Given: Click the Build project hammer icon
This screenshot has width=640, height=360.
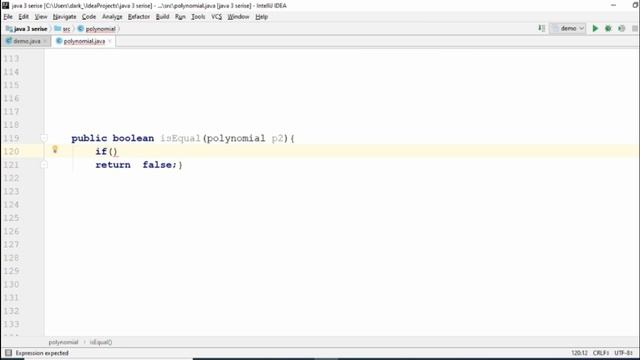Looking at the screenshot, I should [x=542, y=28].
